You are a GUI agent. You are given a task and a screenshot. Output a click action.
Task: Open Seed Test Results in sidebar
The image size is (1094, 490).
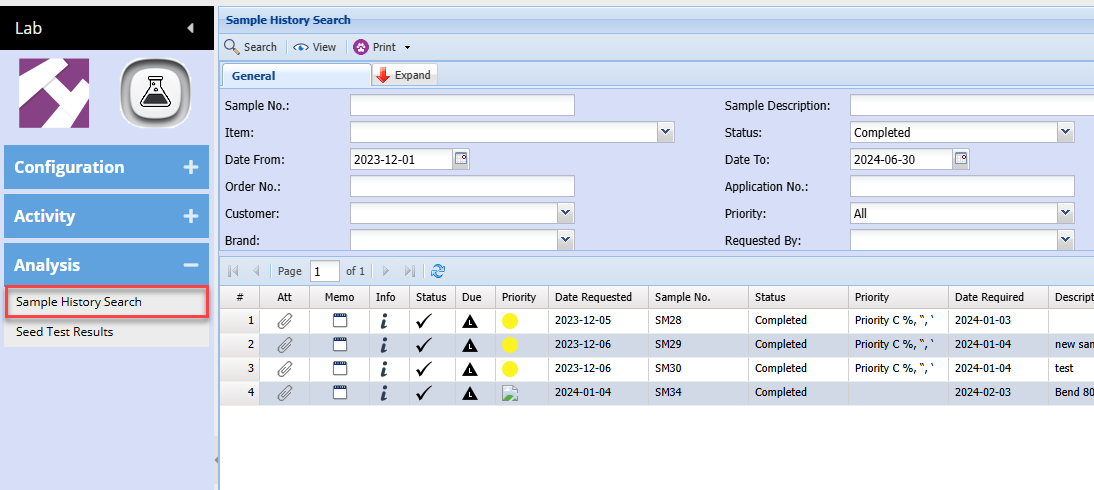(65, 332)
